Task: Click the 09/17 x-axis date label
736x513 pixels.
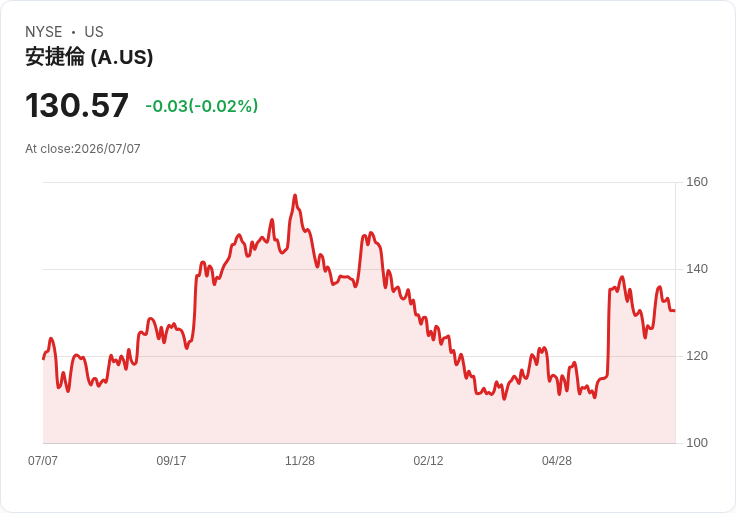Action: tap(171, 460)
